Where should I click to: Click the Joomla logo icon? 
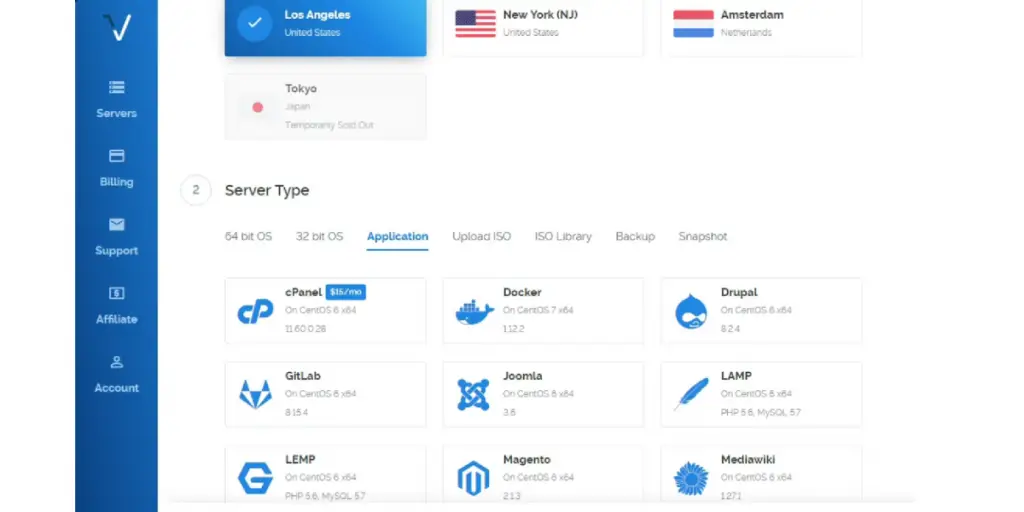coord(473,394)
